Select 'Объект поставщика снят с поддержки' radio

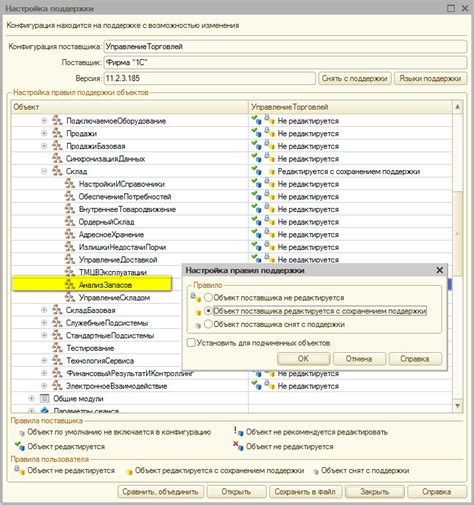[208, 324]
